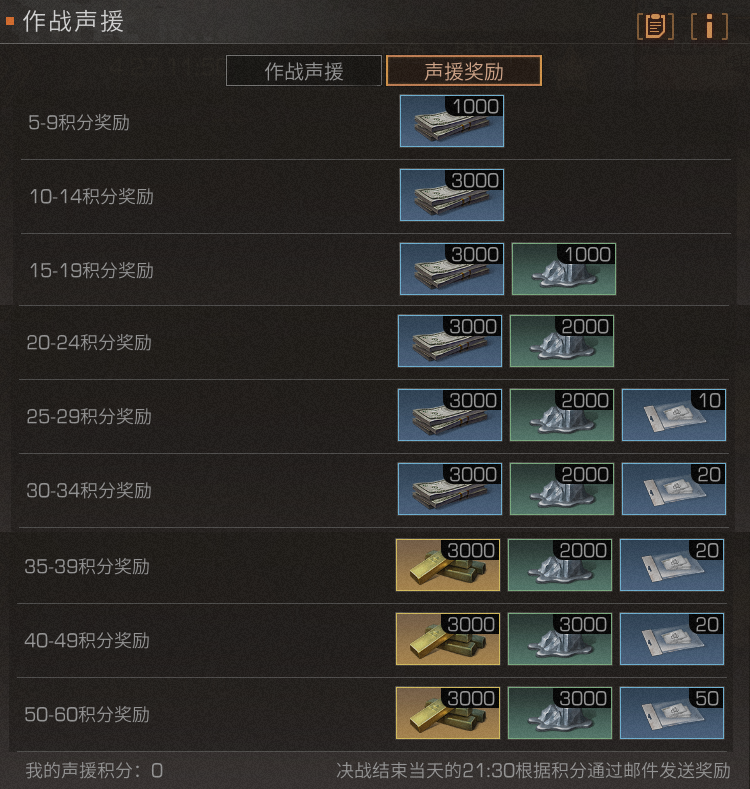The height and width of the screenshot is (789, 750).
Task: Click the 10 packet reward in 25-29积分奖励
Action: (674, 415)
